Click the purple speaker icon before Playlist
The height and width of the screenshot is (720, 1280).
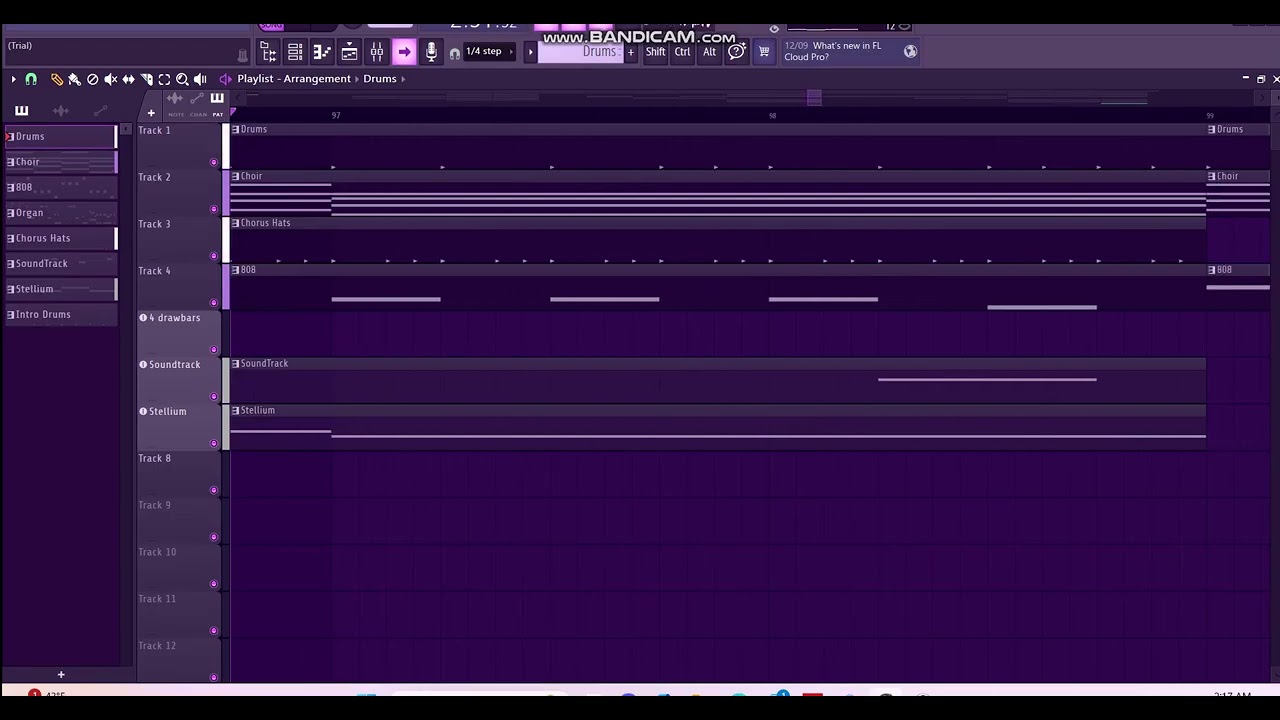225,79
